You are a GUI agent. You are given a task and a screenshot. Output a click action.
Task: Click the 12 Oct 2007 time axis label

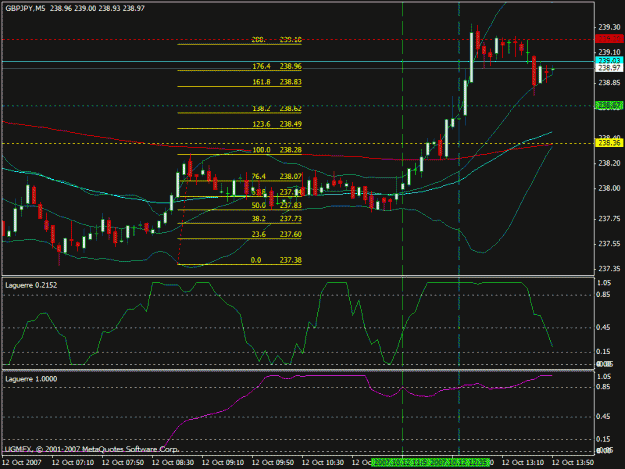22,463
